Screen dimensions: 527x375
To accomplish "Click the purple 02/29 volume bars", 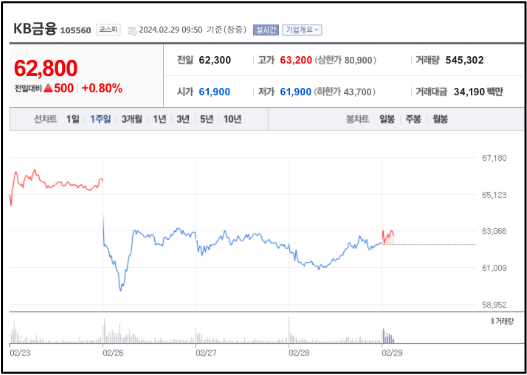I will click(388, 336).
